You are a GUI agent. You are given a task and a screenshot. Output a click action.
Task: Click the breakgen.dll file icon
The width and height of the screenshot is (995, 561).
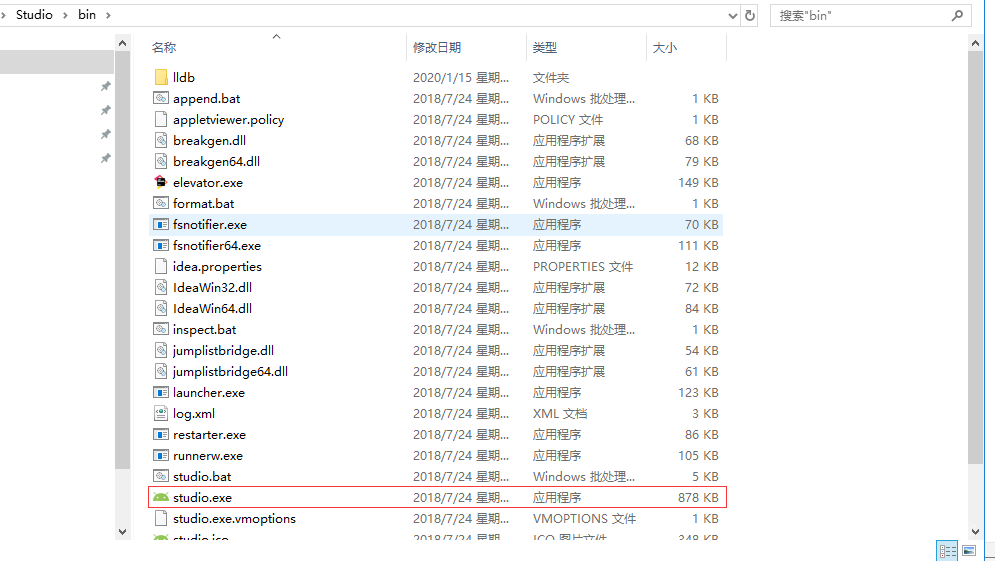(161, 140)
